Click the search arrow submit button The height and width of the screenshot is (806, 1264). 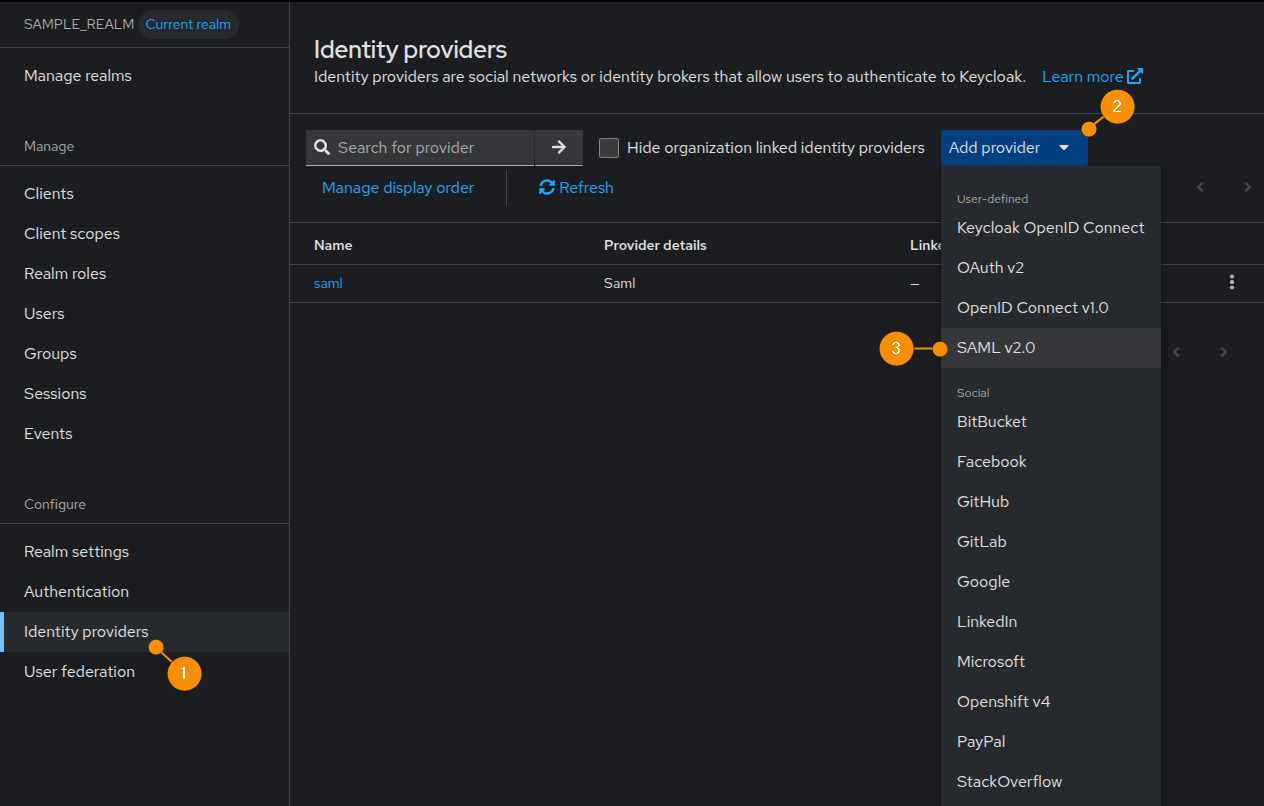(558, 148)
